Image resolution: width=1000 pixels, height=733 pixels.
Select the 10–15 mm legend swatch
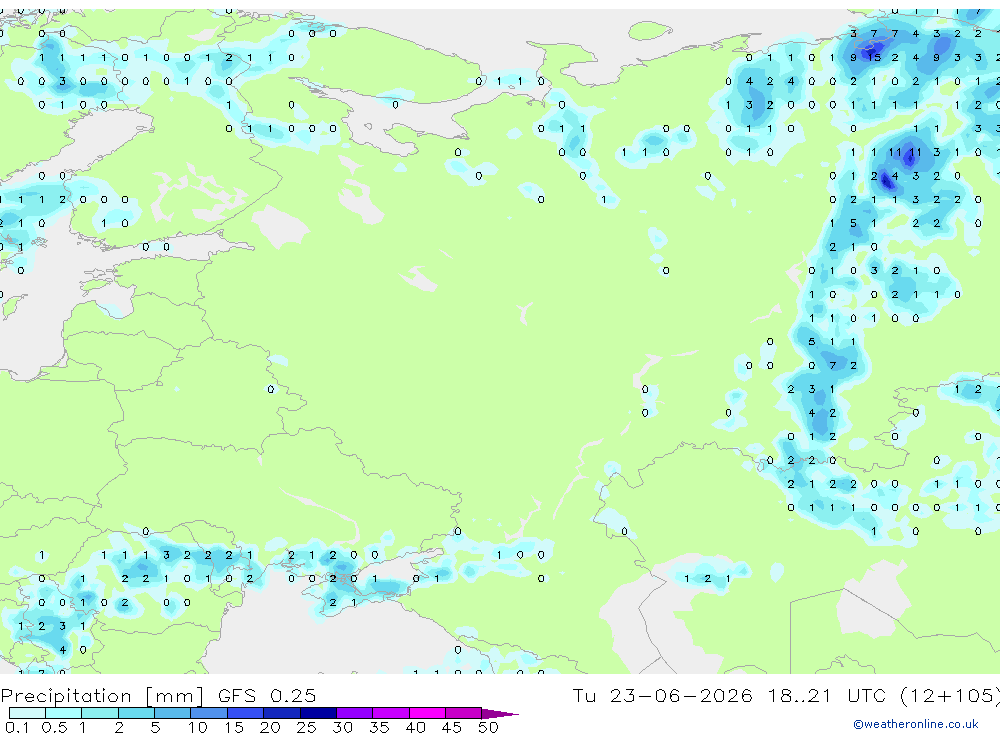point(209,713)
